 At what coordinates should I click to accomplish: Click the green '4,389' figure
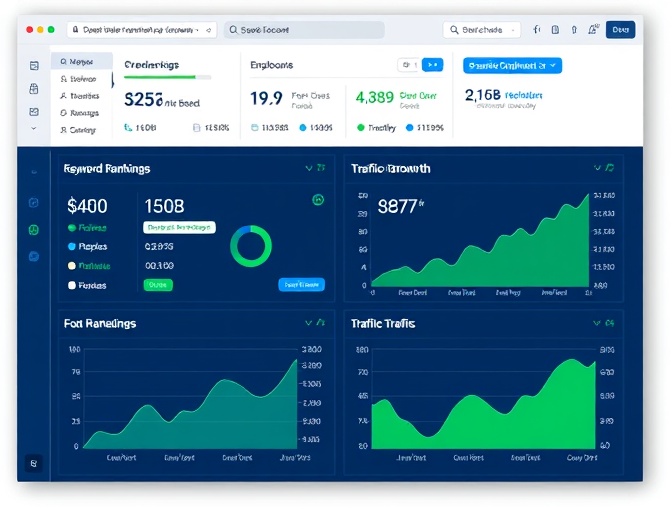(x=375, y=98)
